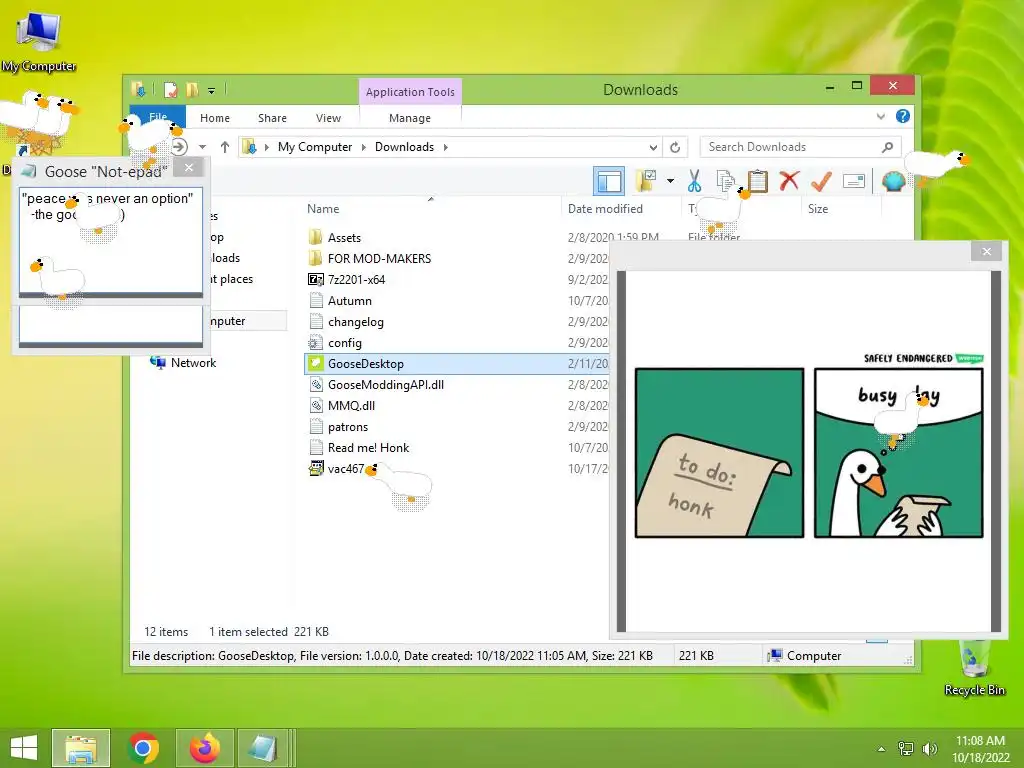Open Explorer Help question mark icon
Image resolution: width=1024 pixels, height=768 pixels.
click(903, 116)
